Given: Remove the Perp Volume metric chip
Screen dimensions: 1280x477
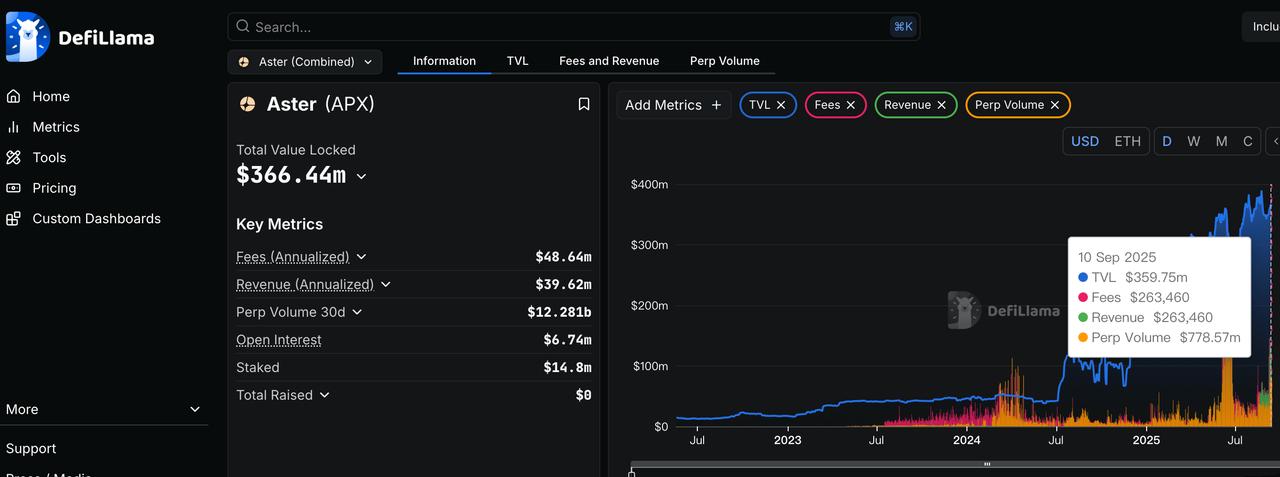Looking at the screenshot, I should [1055, 105].
